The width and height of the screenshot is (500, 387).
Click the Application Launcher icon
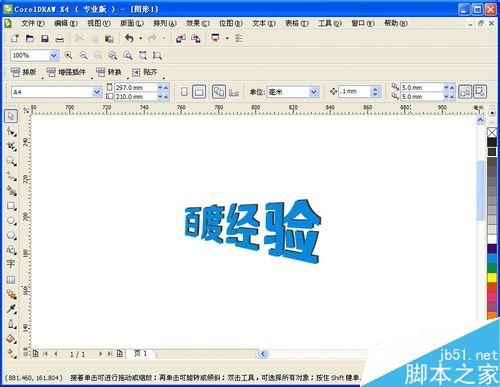[x=216, y=39]
